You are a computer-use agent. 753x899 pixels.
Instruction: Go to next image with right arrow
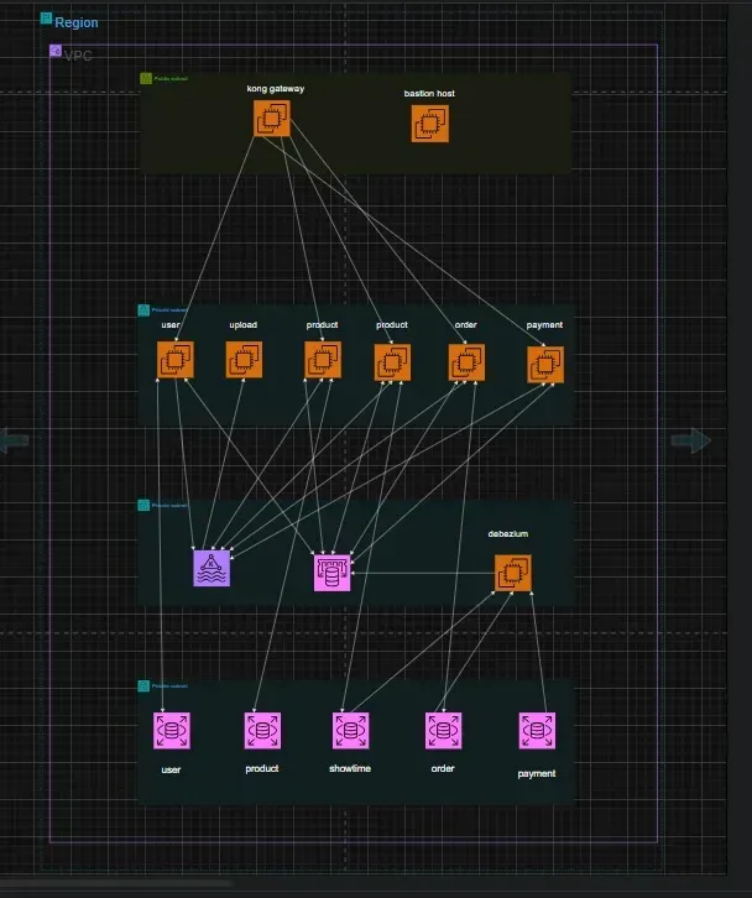pyautogui.click(x=691, y=440)
